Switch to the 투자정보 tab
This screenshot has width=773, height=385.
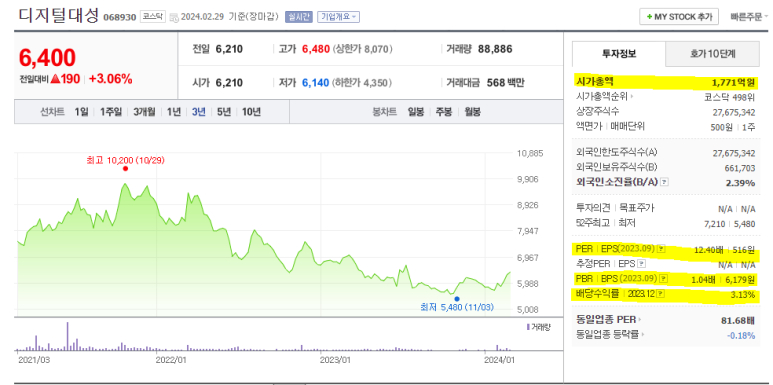click(x=618, y=54)
